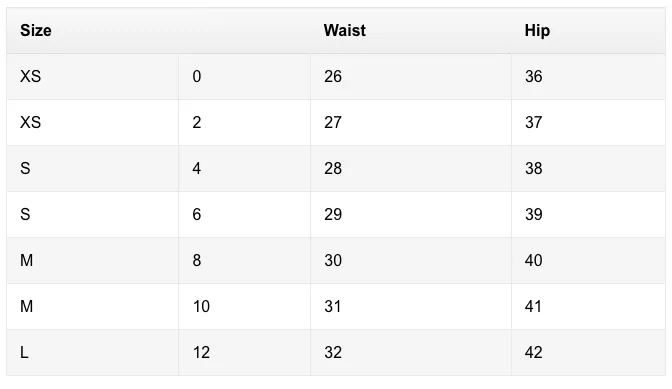Click numeric size 8 cell
Screen dimensions: 672x389
click(x=244, y=260)
